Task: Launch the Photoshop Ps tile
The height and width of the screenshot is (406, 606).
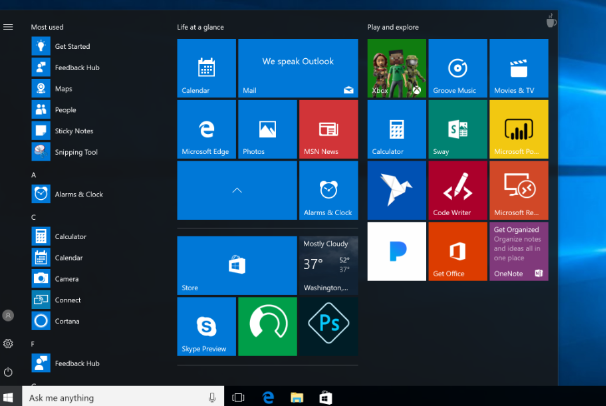Action: (327, 326)
